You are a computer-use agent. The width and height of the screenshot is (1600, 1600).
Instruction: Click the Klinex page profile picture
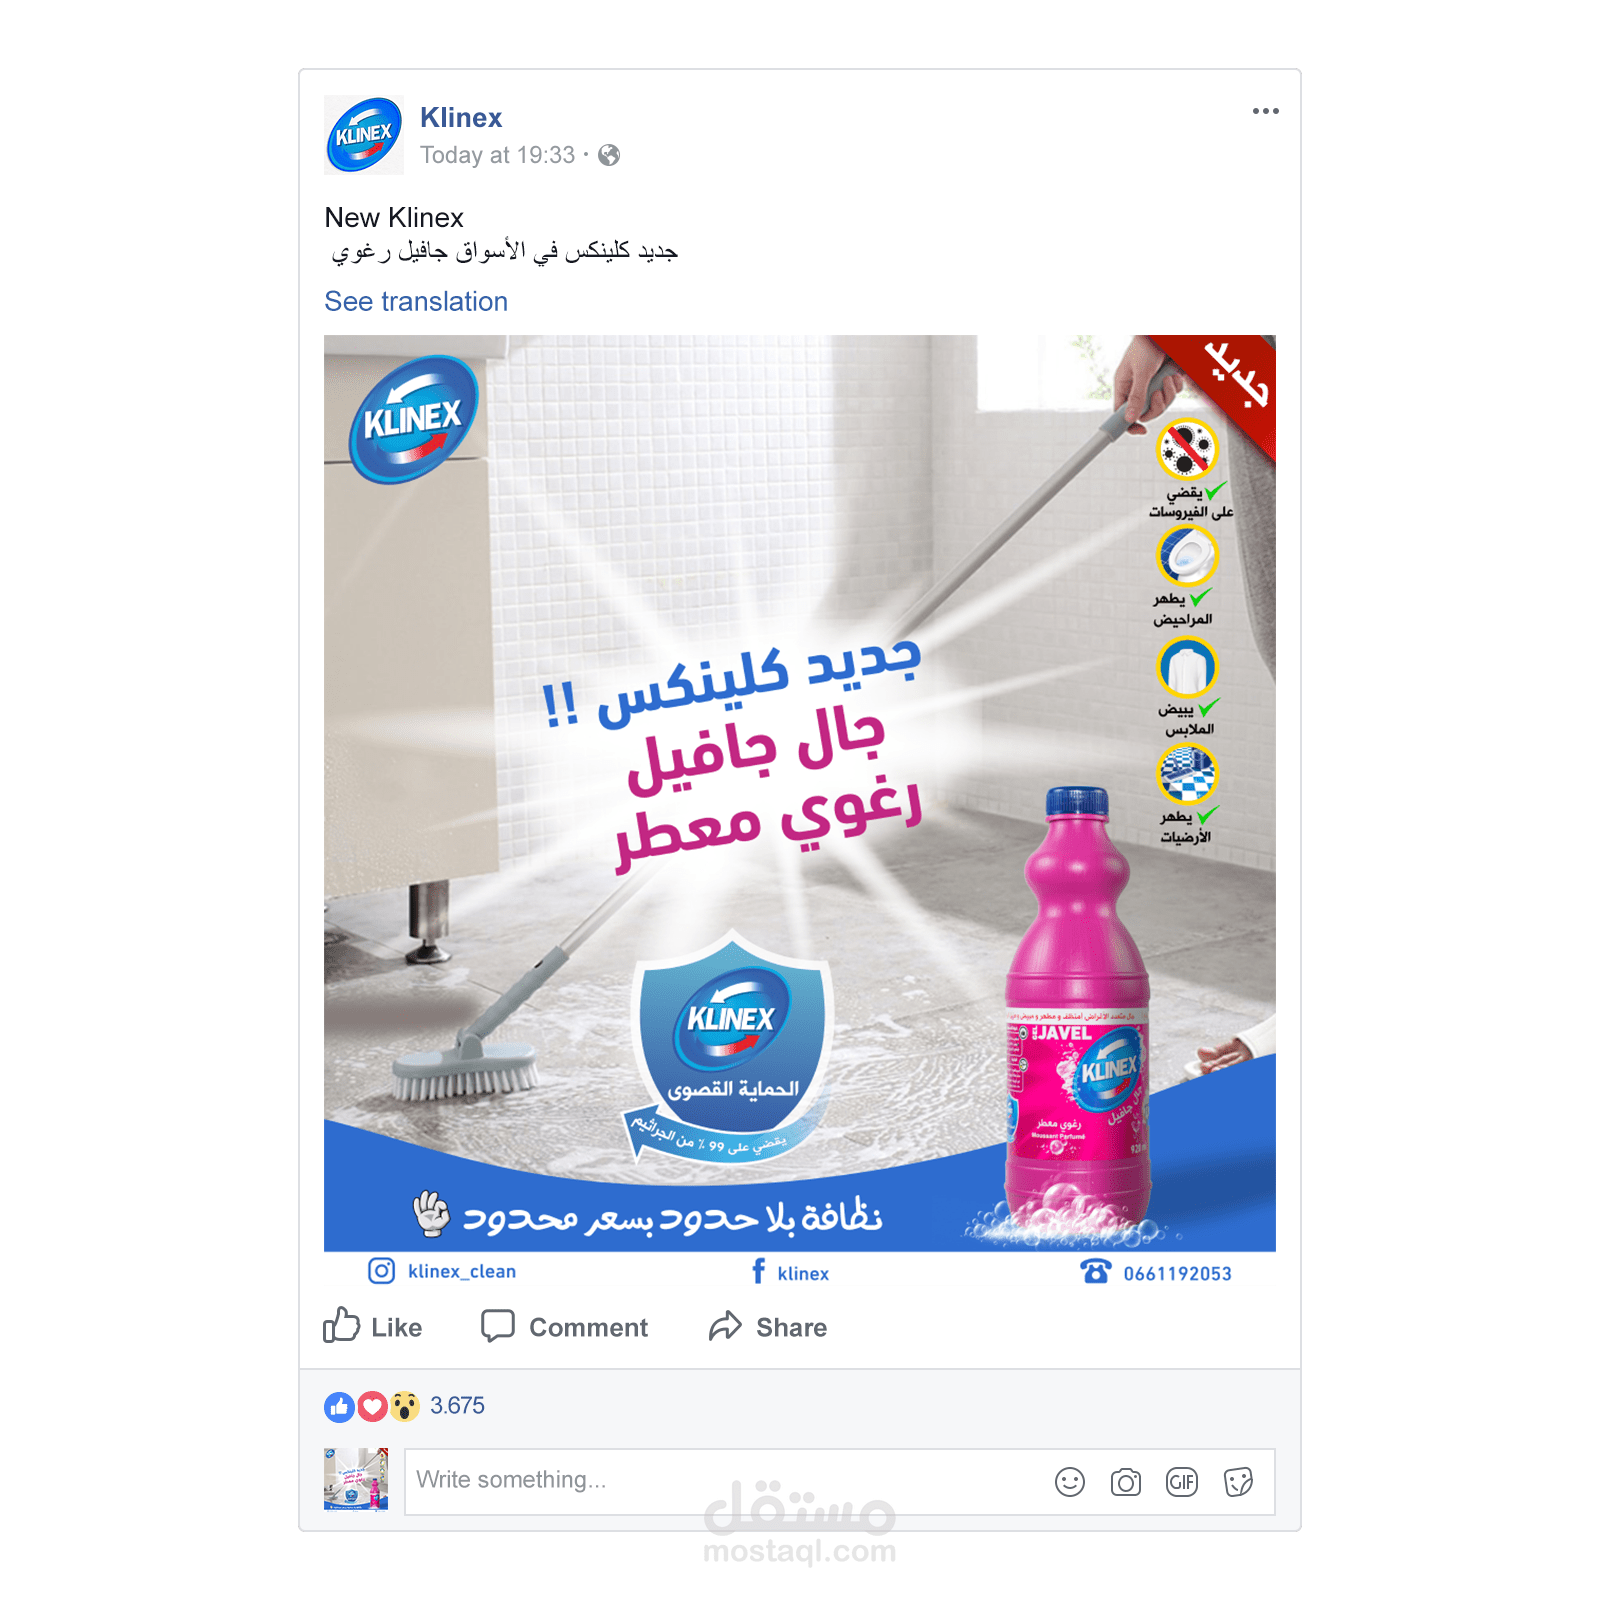(x=364, y=135)
